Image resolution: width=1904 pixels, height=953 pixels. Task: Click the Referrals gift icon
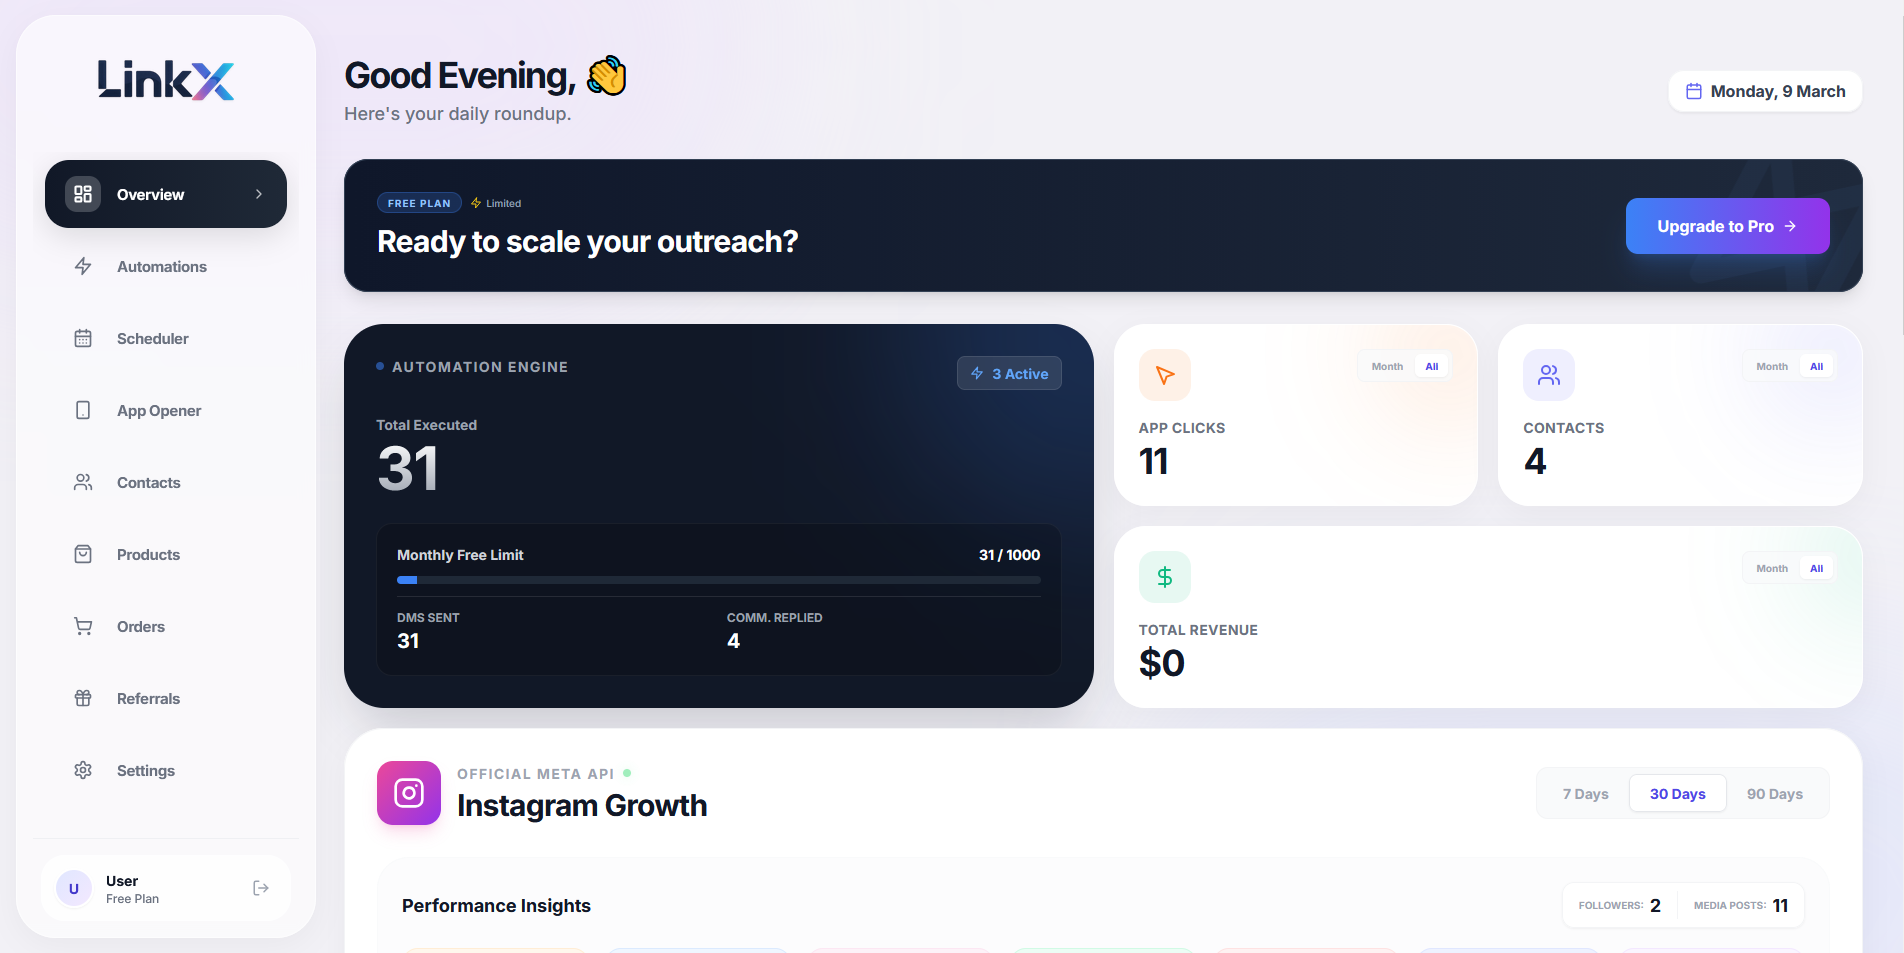coord(83,698)
